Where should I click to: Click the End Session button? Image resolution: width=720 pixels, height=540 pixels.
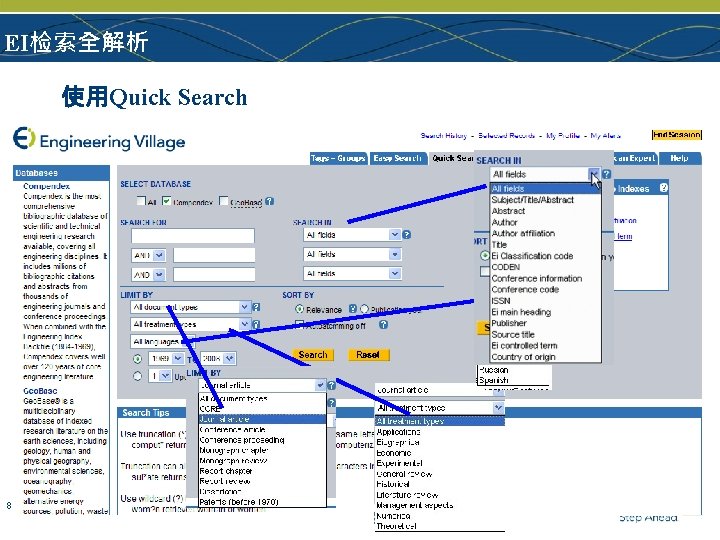tap(676, 135)
